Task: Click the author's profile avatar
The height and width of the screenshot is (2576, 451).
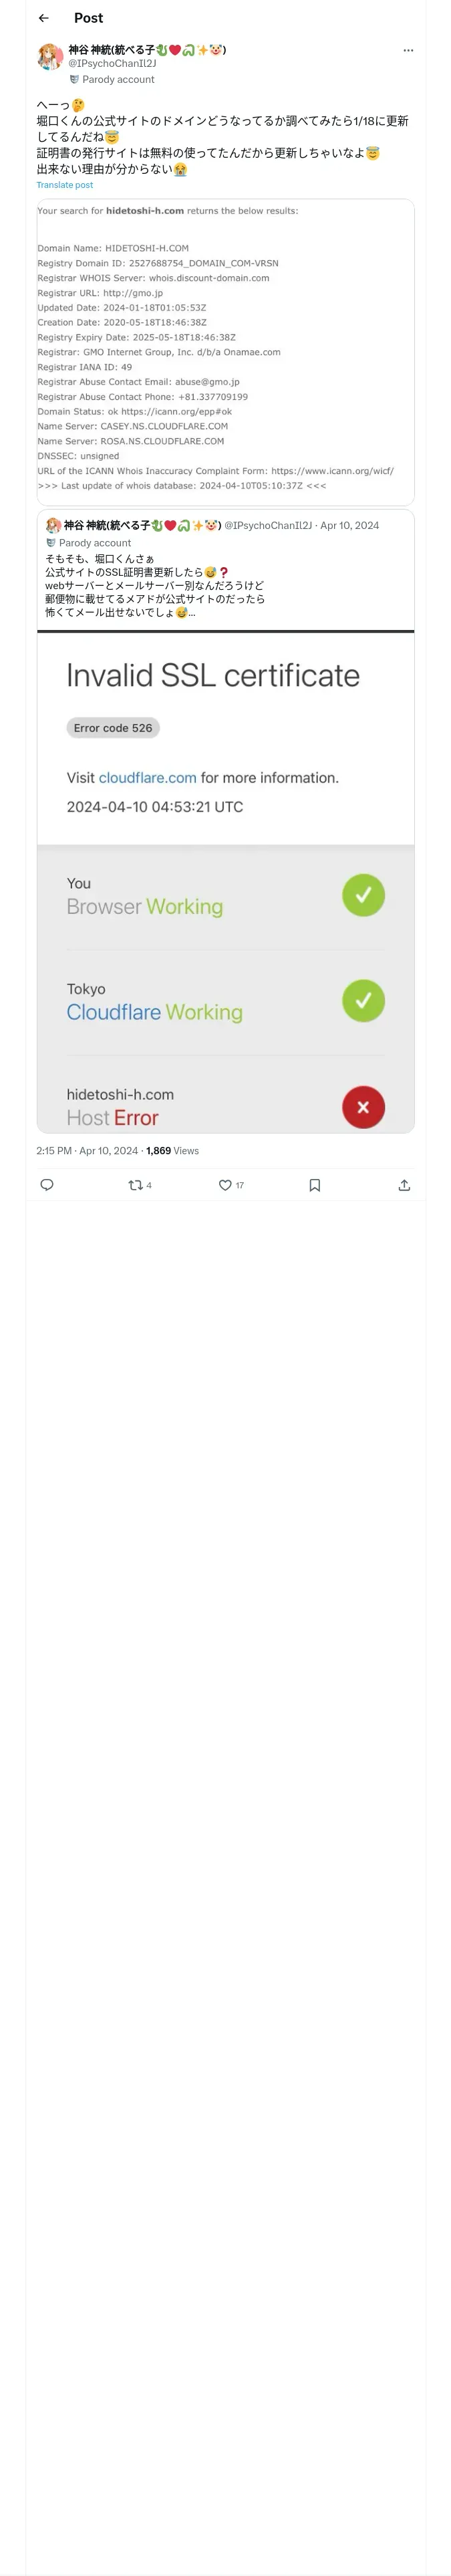Action: pyautogui.click(x=50, y=57)
